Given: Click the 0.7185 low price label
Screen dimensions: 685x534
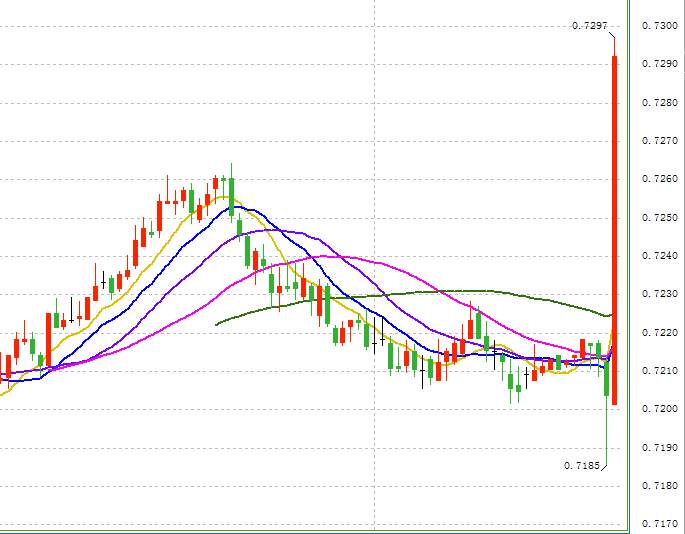Looking at the screenshot, I should click(582, 466).
